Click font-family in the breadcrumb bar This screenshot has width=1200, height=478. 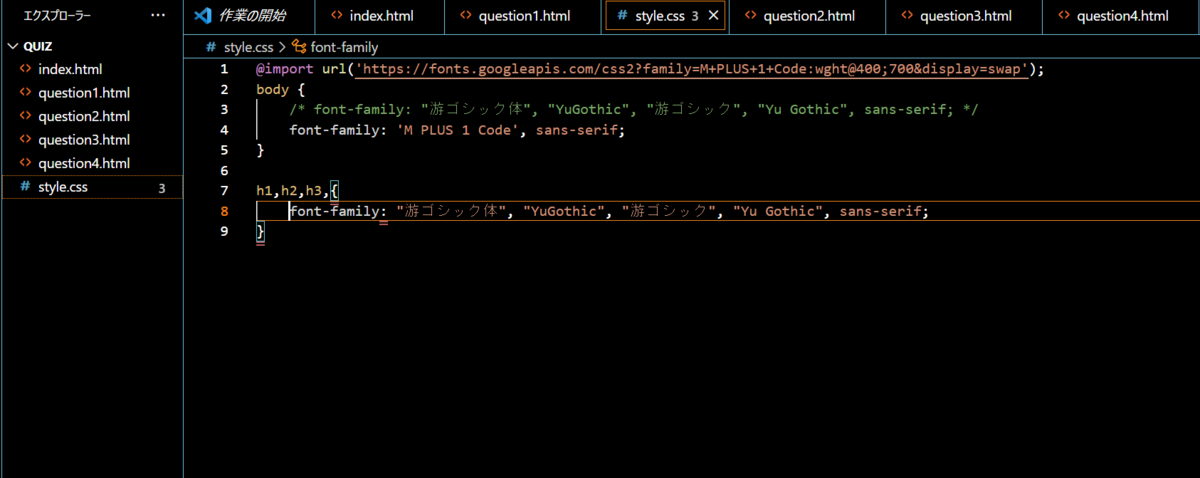pos(344,47)
